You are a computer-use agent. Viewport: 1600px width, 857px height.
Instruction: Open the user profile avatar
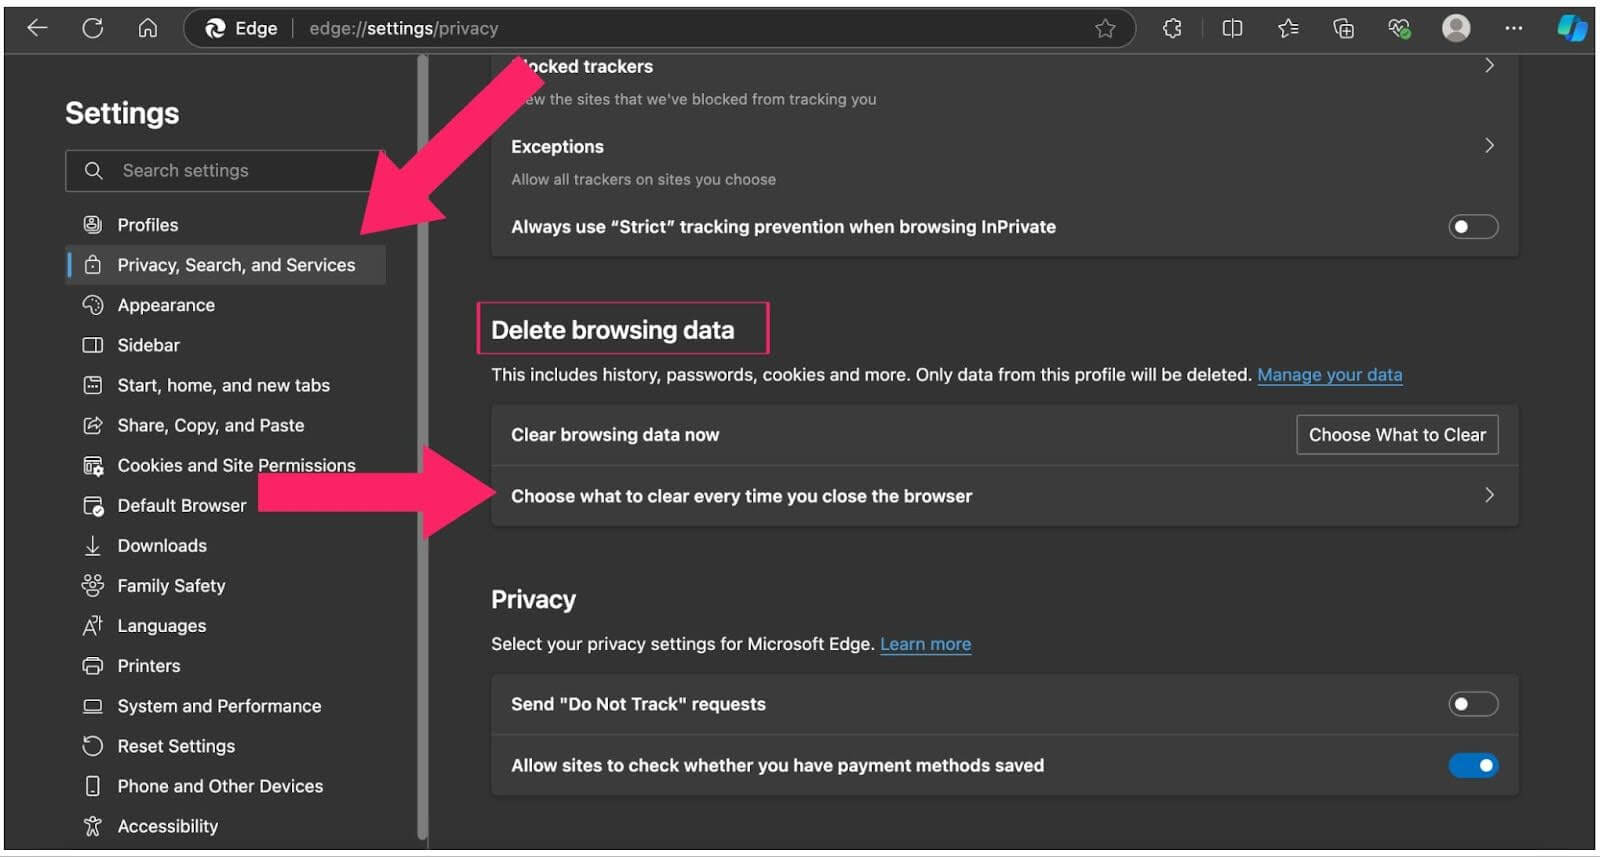(x=1456, y=28)
